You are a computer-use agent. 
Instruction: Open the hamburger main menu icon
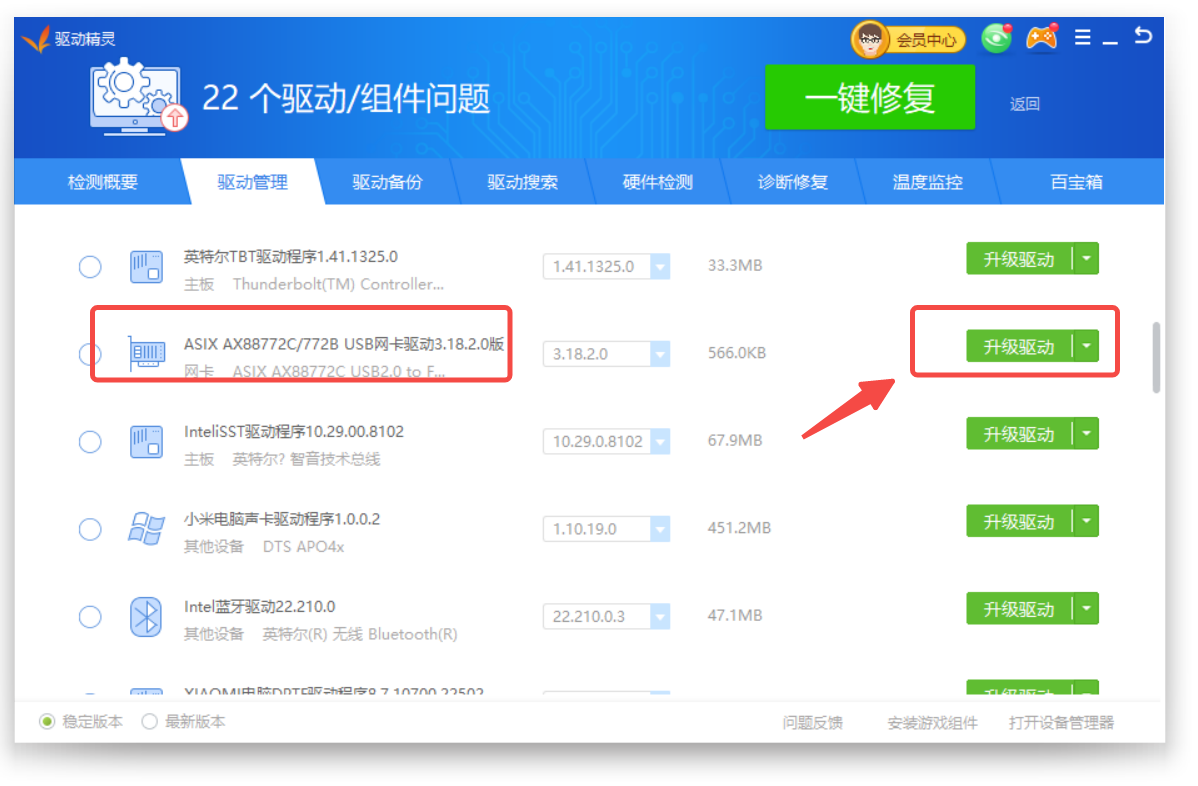(1082, 38)
